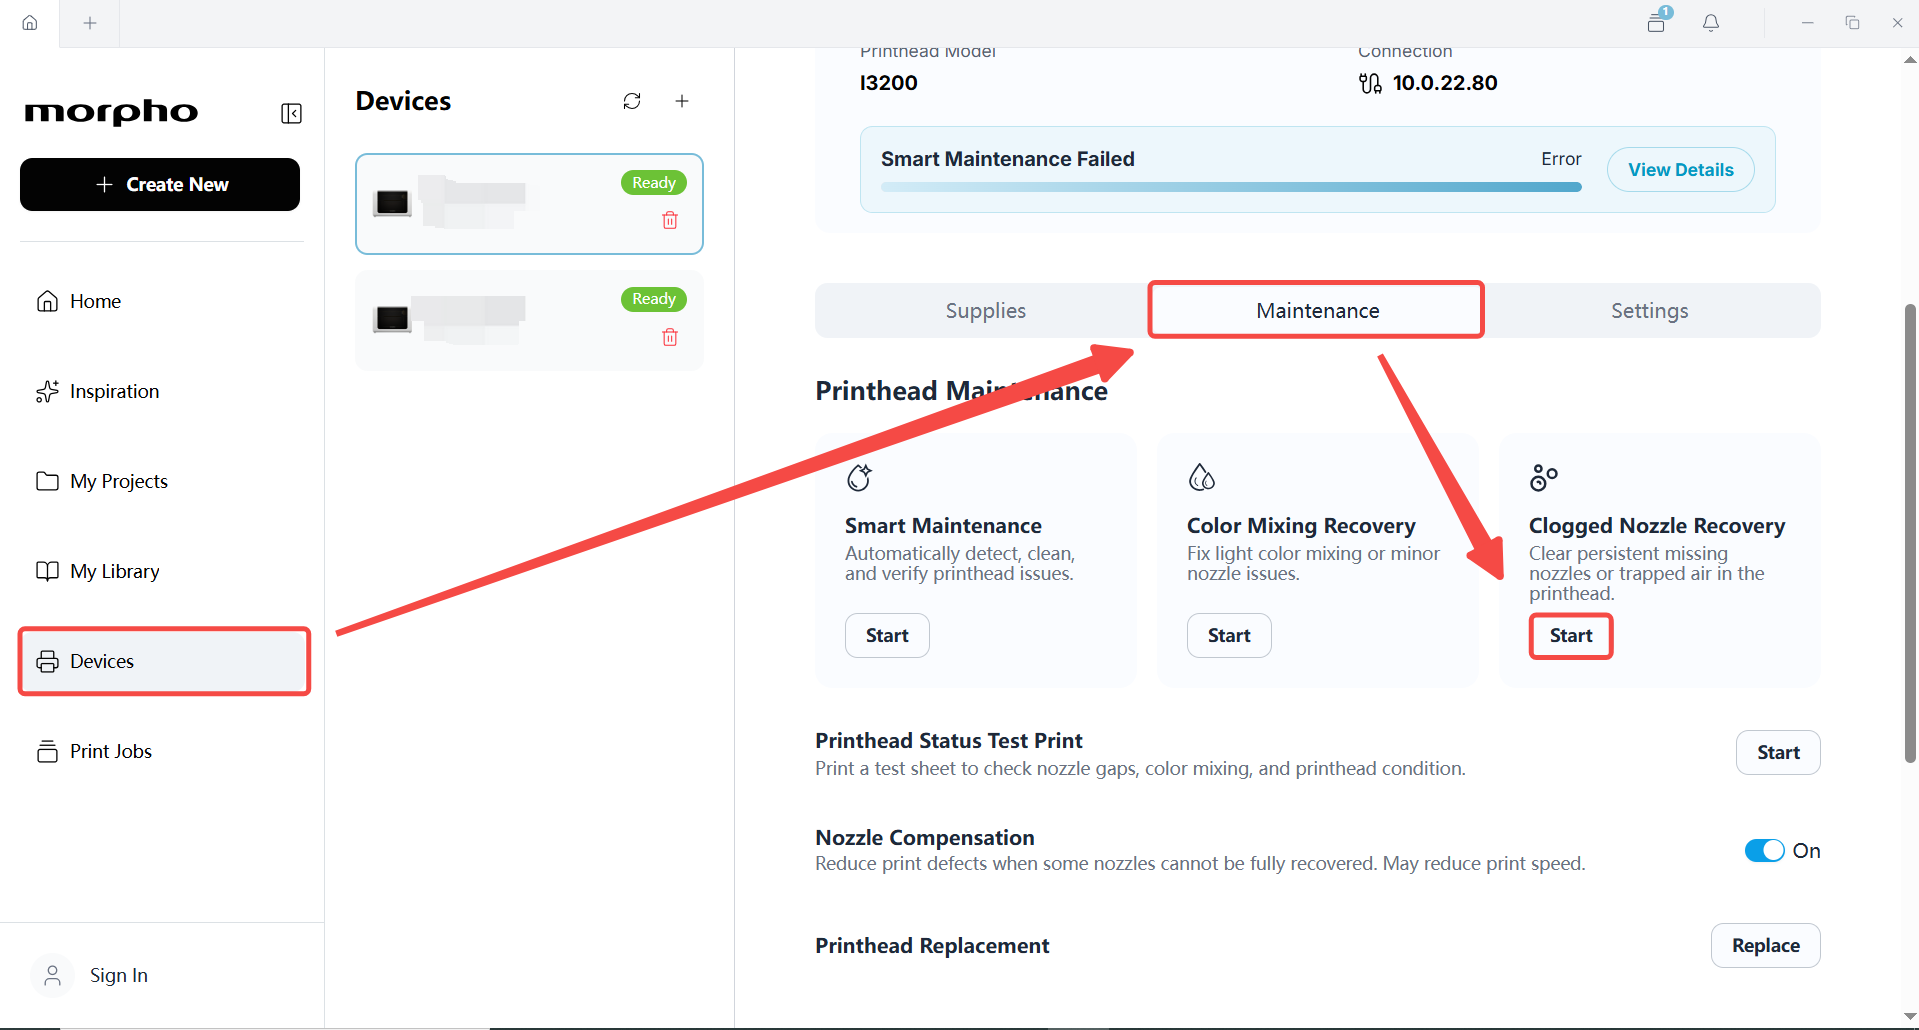Image resolution: width=1919 pixels, height=1030 pixels.
Task: Click the Replace button for Printhead Replacement
Action: pos(1765,946)
